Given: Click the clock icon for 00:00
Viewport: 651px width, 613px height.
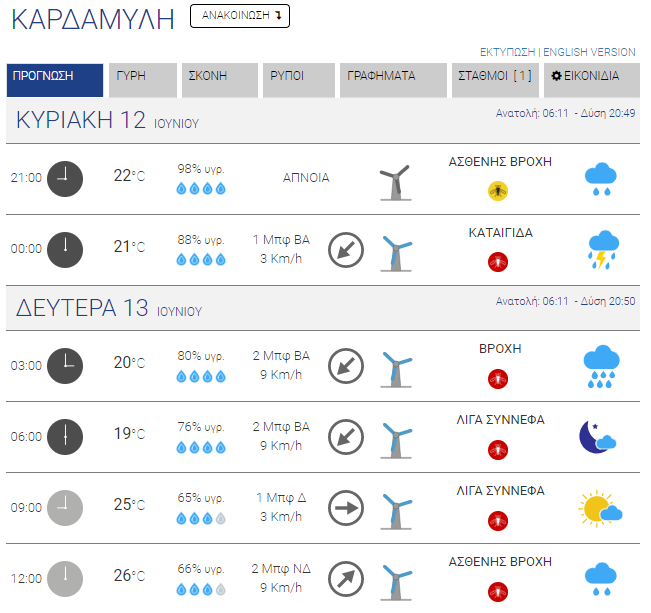Looking at the screenshot, I should (65, 250).
